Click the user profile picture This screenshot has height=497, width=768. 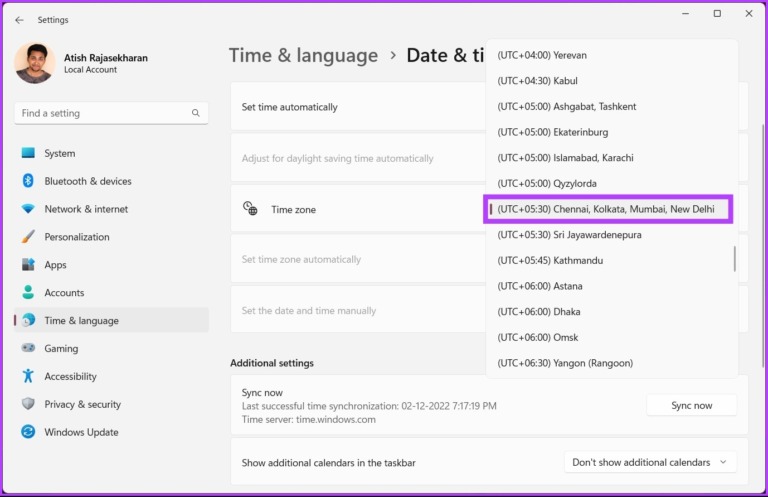pyautogui.click(x=35, y=63)
